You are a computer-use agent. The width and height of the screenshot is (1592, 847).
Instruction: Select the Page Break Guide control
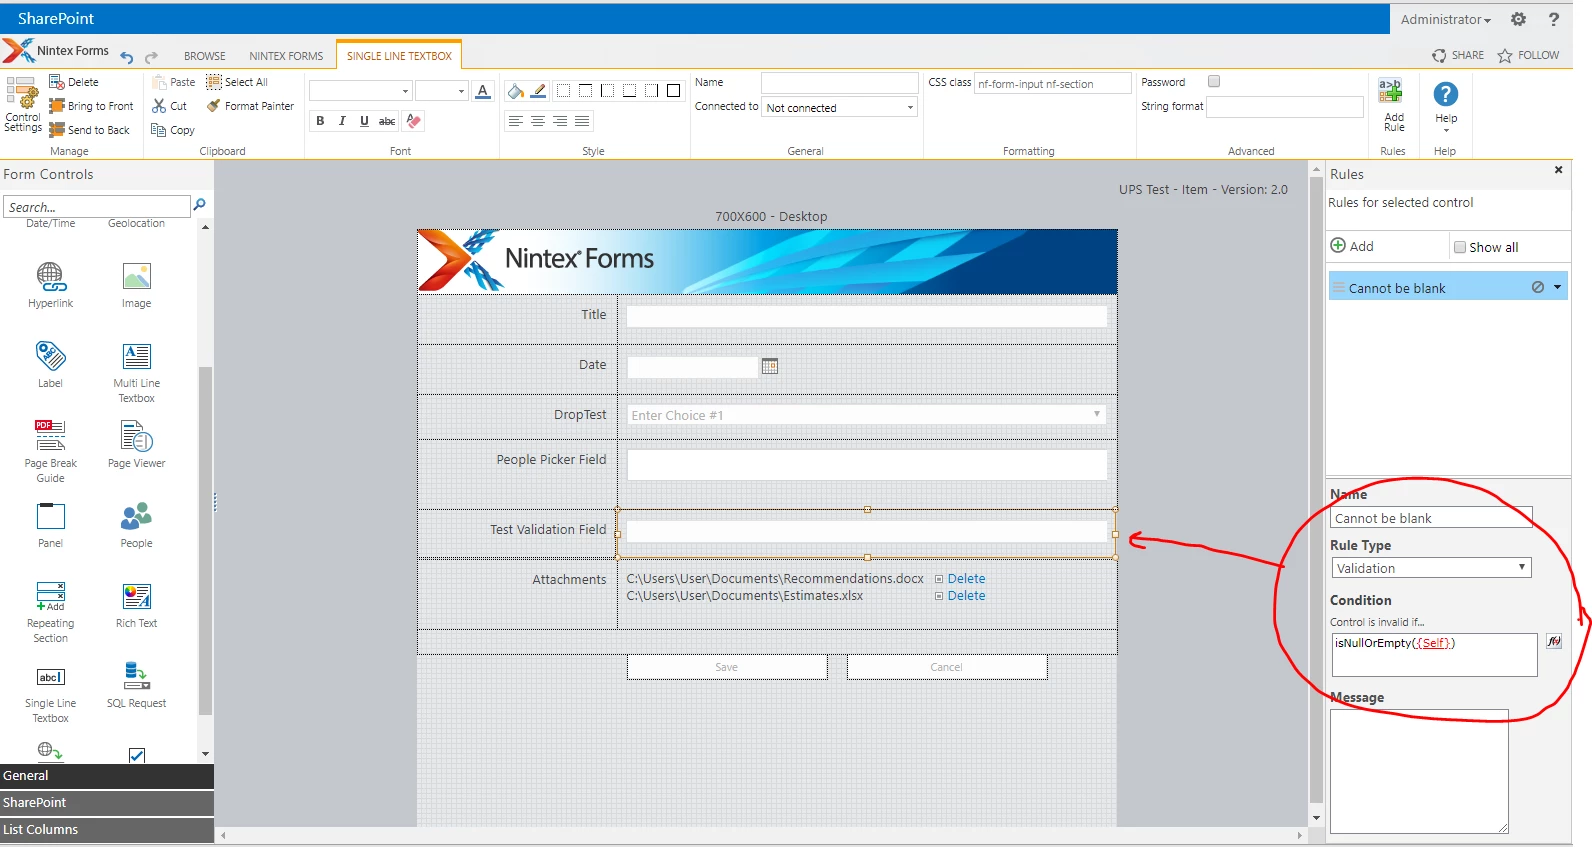point(51,452)
